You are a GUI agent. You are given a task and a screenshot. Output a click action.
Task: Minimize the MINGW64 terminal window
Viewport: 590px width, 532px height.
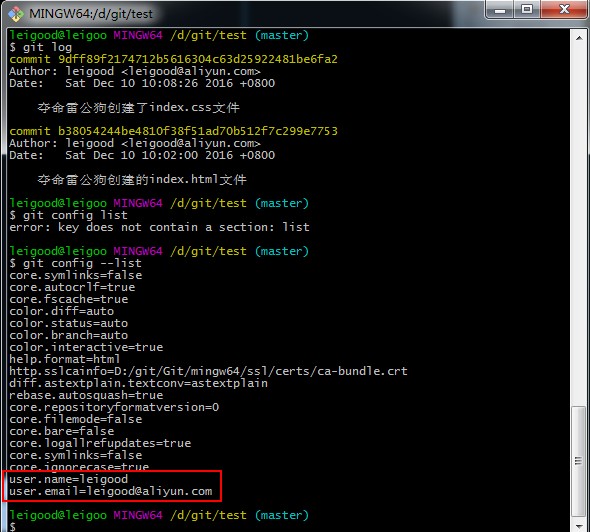500,9
